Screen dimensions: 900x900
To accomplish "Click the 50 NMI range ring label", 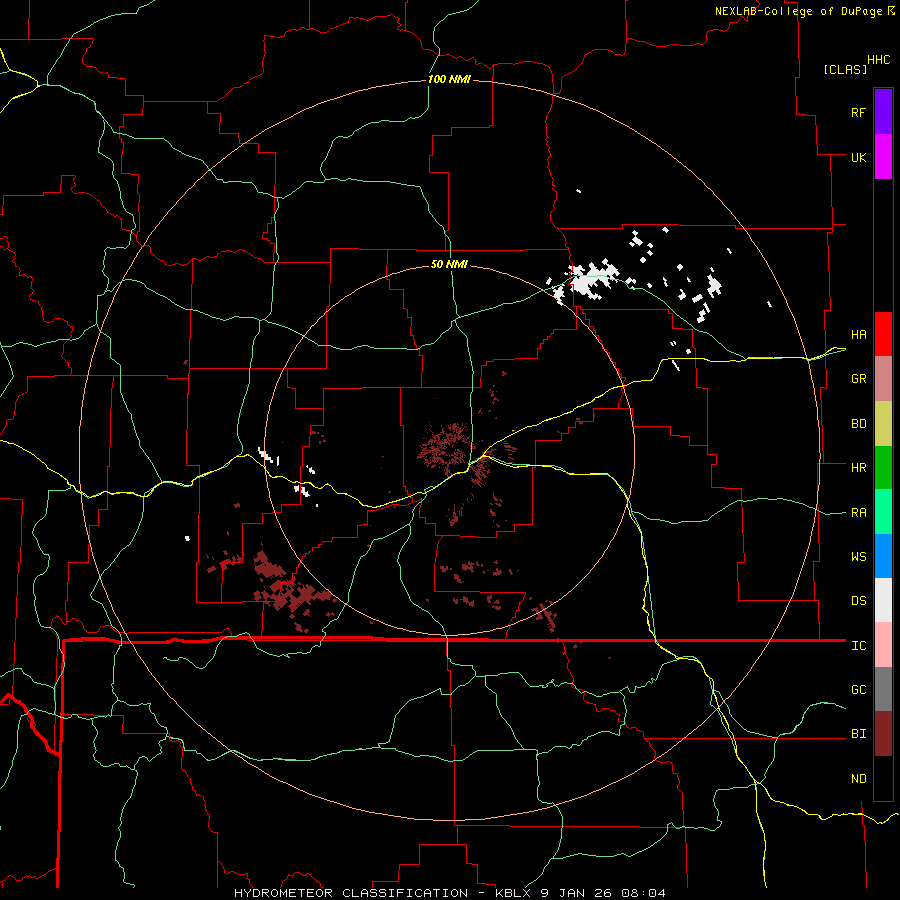I will [x=449, y=264].
